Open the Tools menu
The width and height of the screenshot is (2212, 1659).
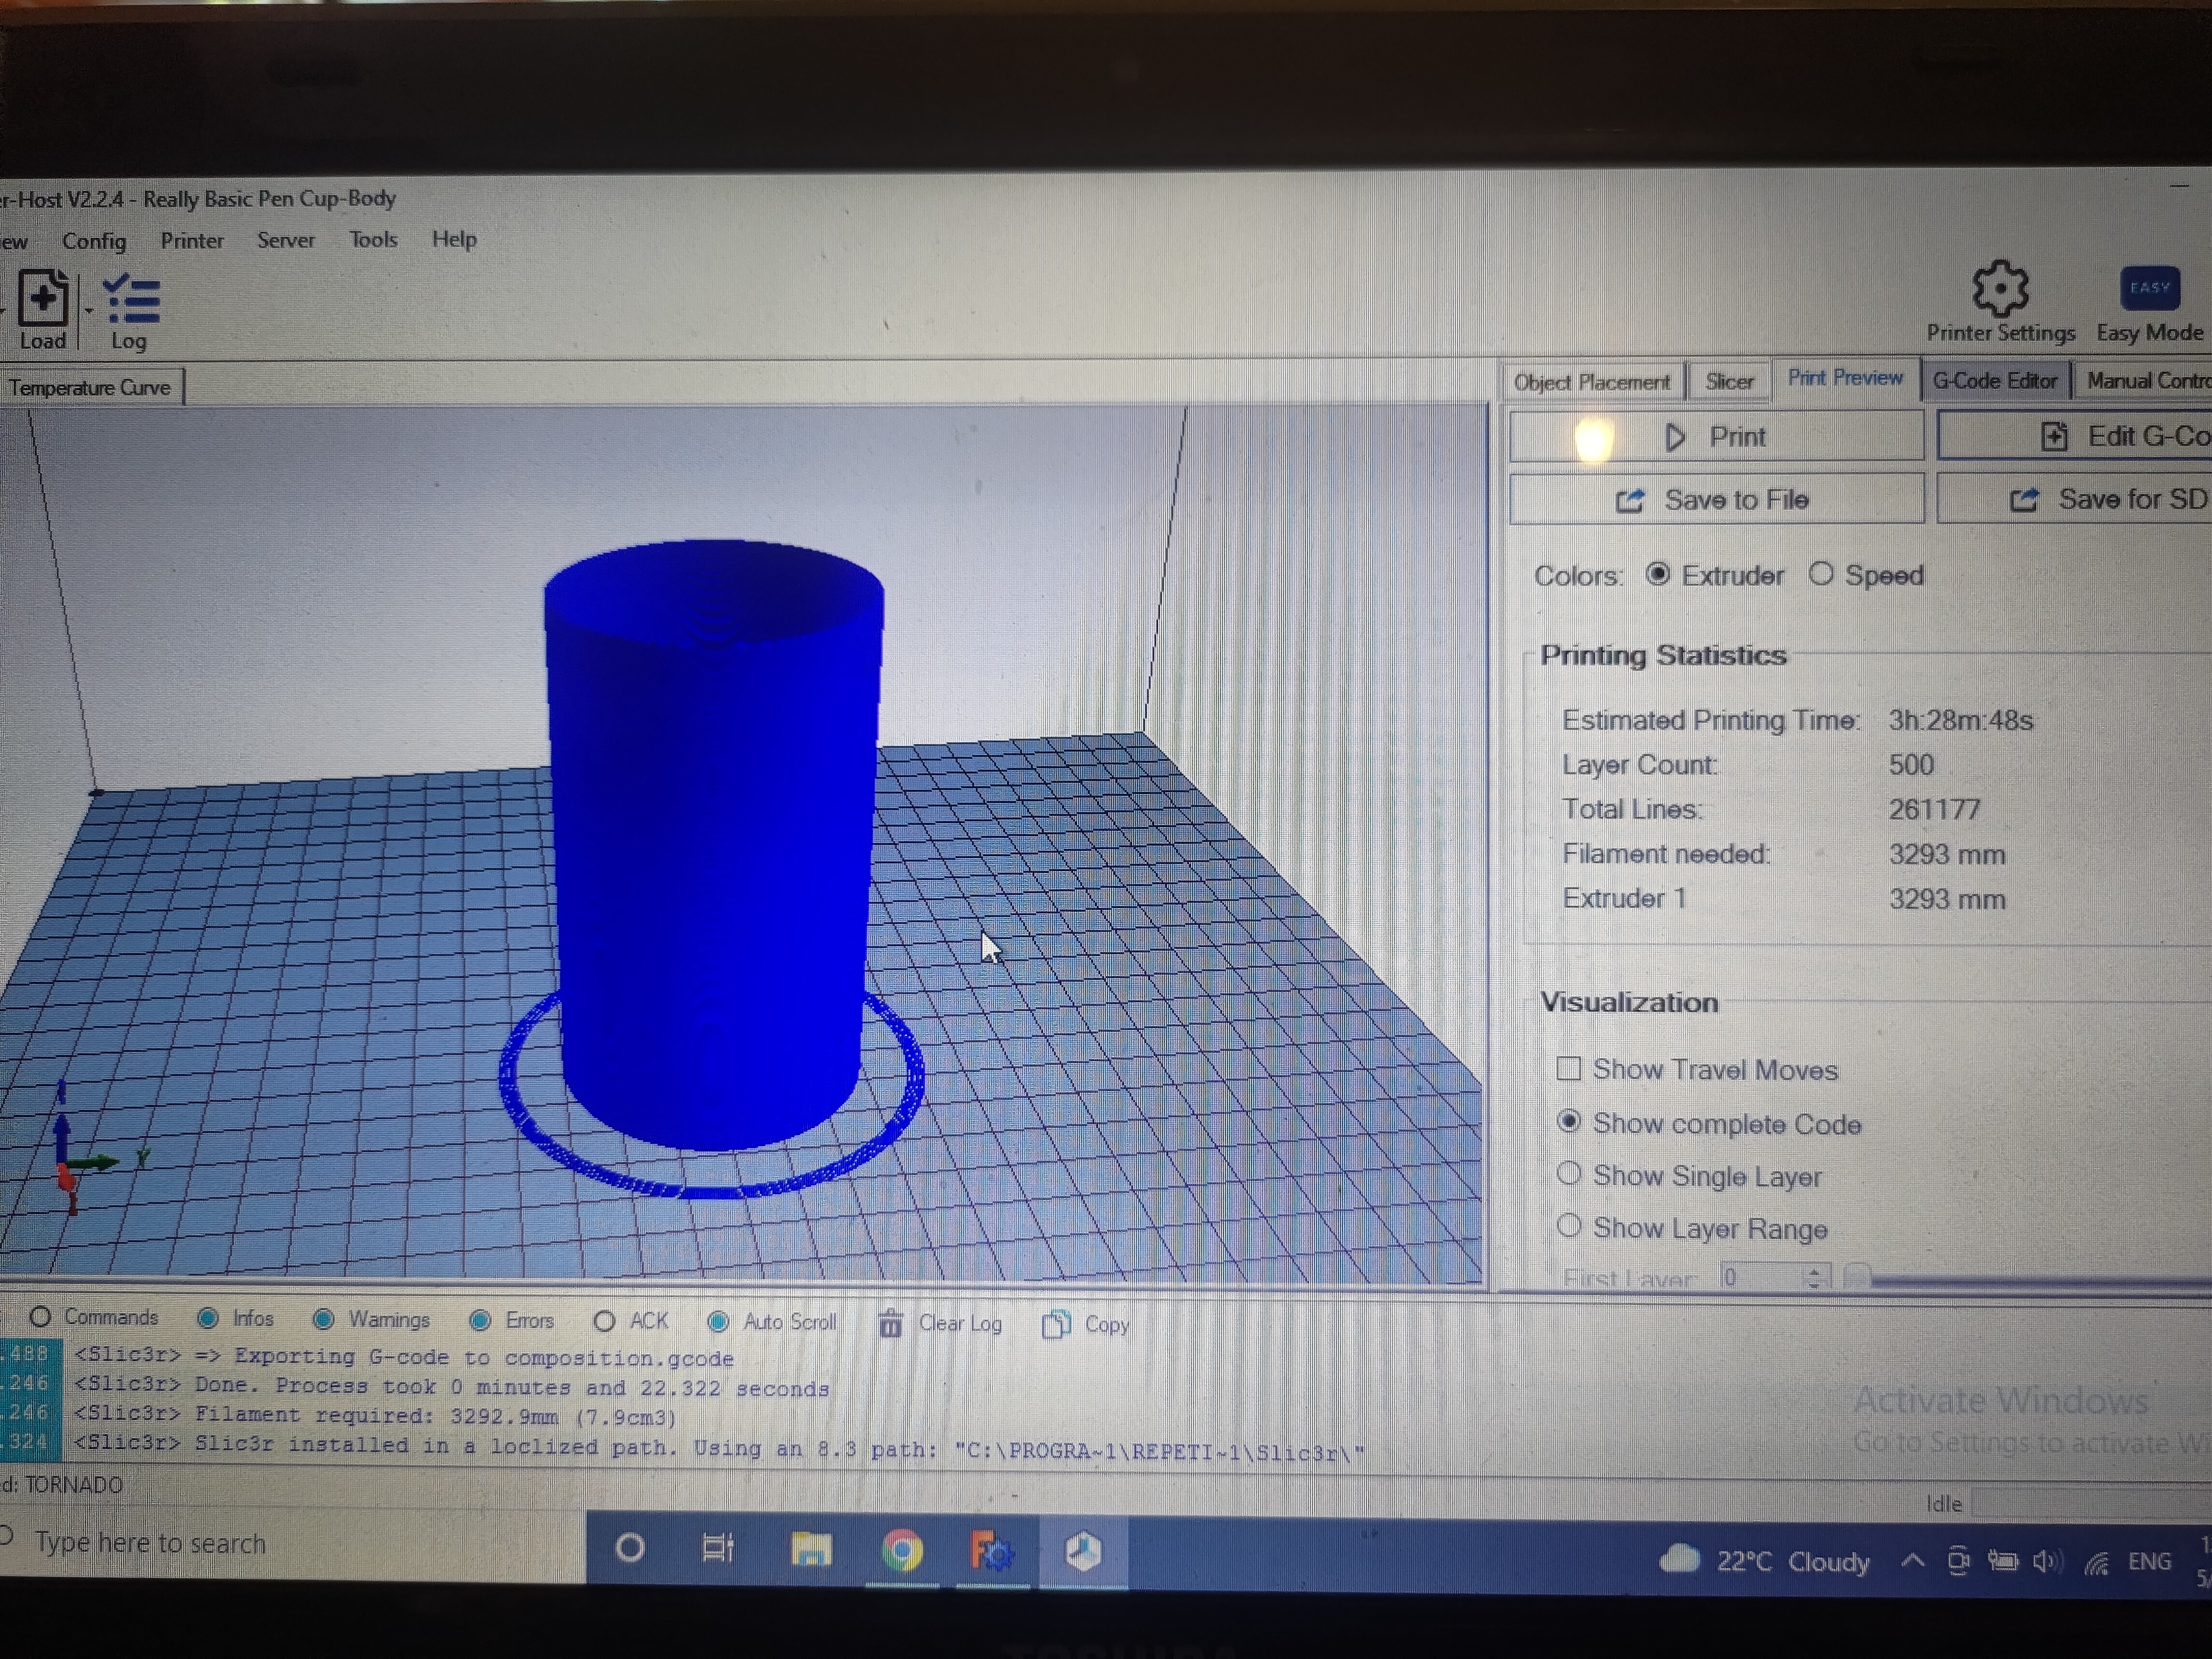tap(373, 239)
